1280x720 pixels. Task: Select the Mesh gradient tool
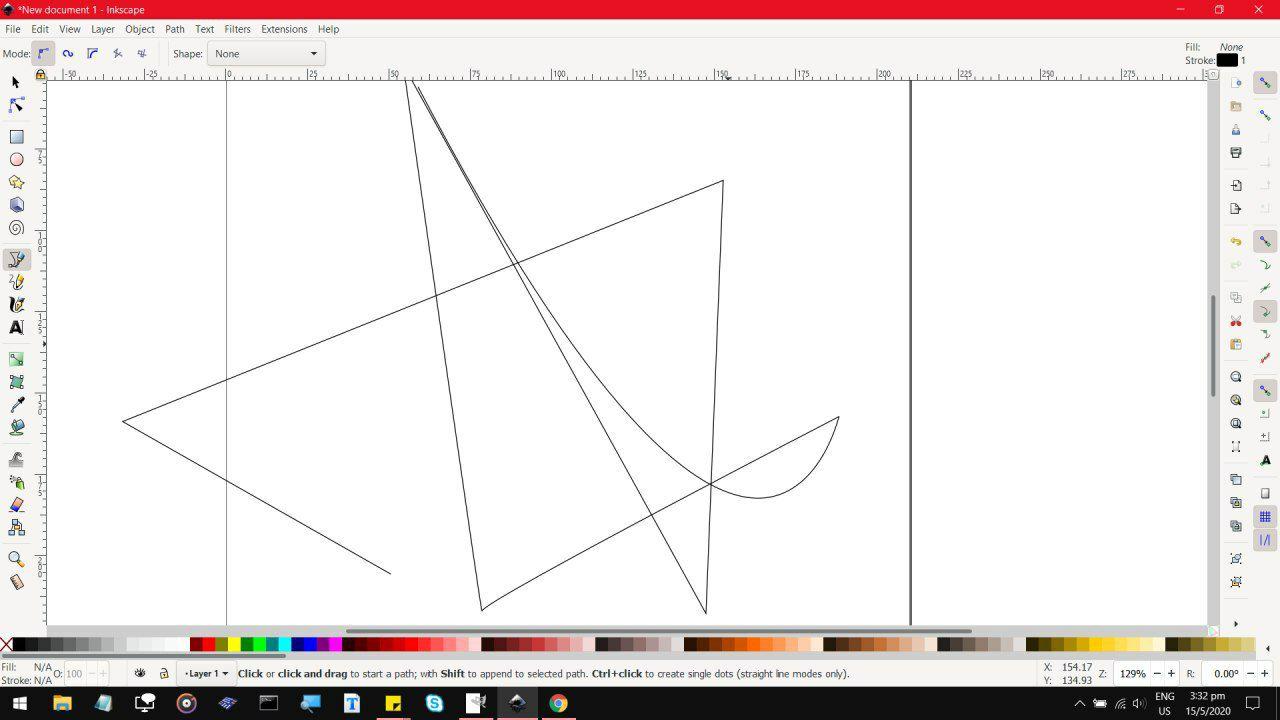click(x=16, y=382)
